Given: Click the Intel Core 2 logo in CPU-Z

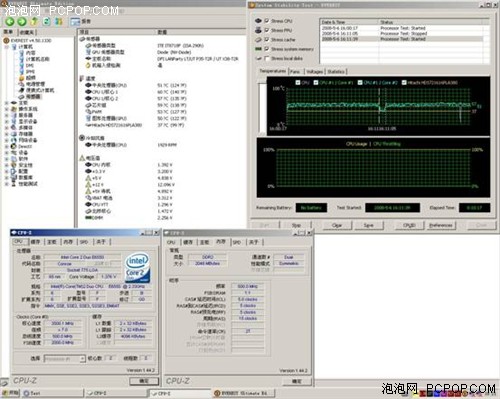Looking at the screenshot, I should pos(137,267).
